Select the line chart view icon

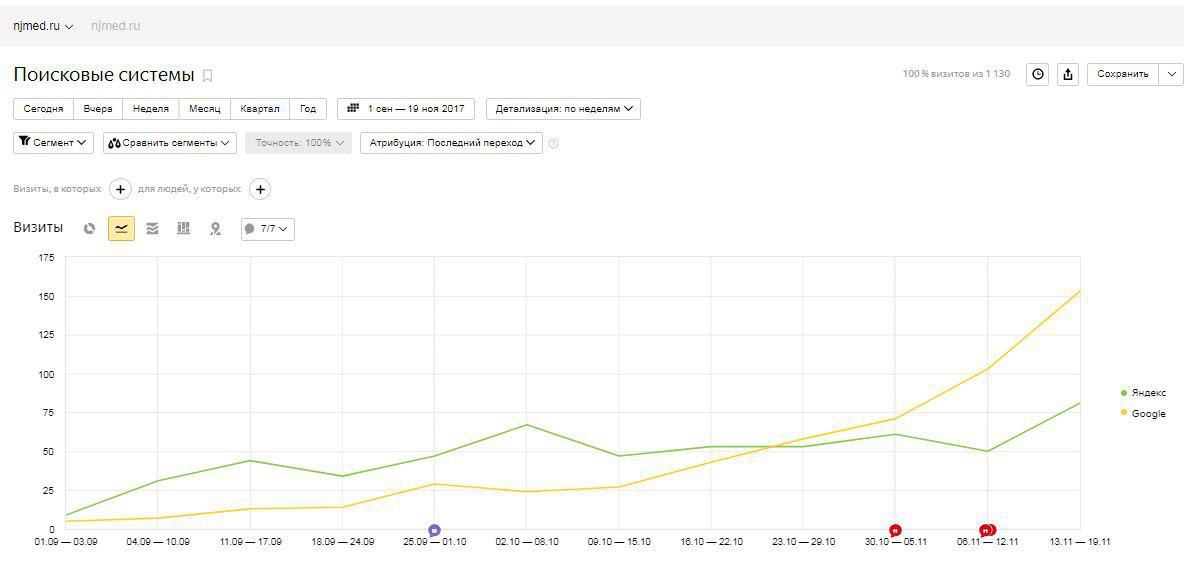(x=122, y=229)
